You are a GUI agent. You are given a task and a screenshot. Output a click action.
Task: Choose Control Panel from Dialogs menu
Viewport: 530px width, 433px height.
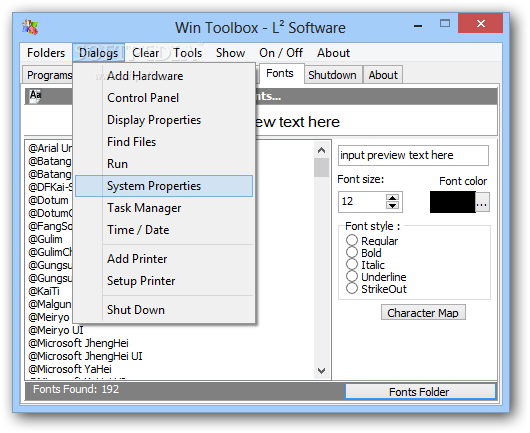[164, 98]
